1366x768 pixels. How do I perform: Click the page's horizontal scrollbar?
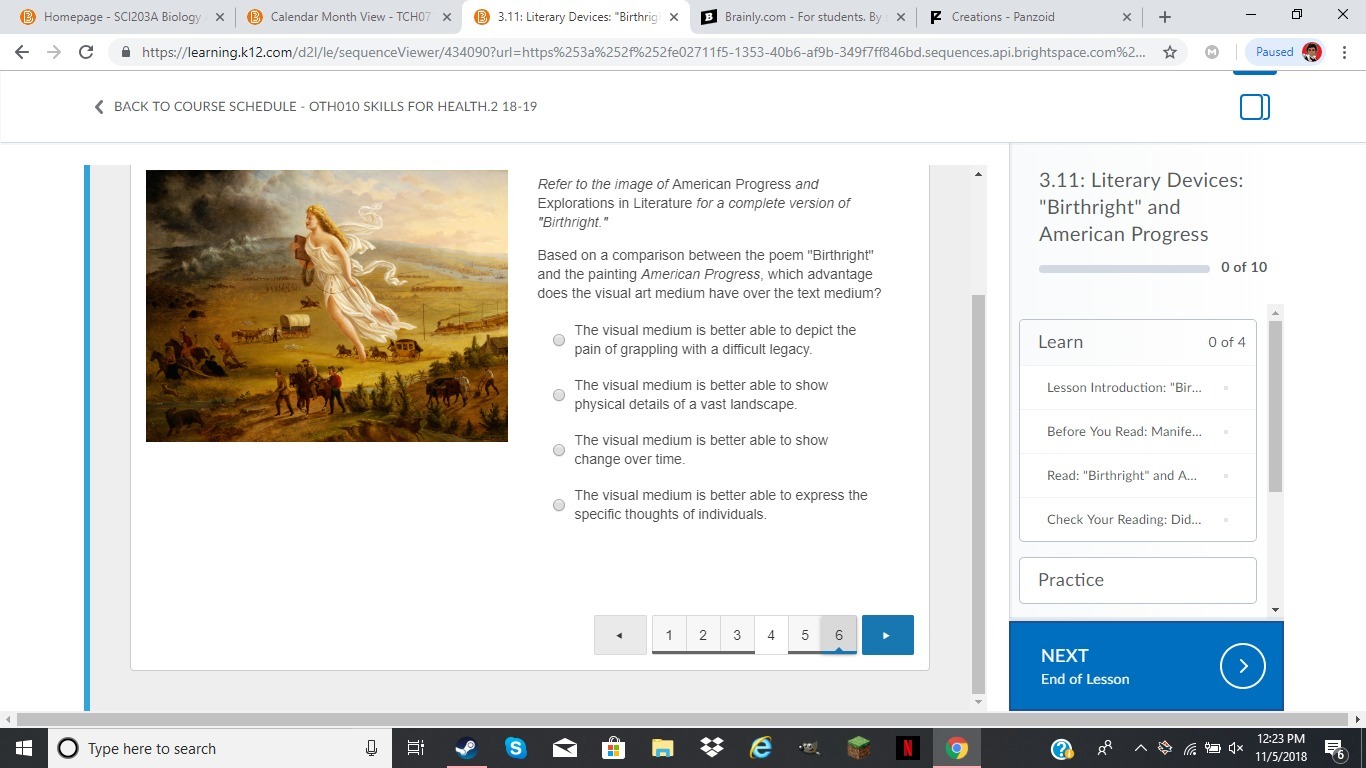pos(682,719)
